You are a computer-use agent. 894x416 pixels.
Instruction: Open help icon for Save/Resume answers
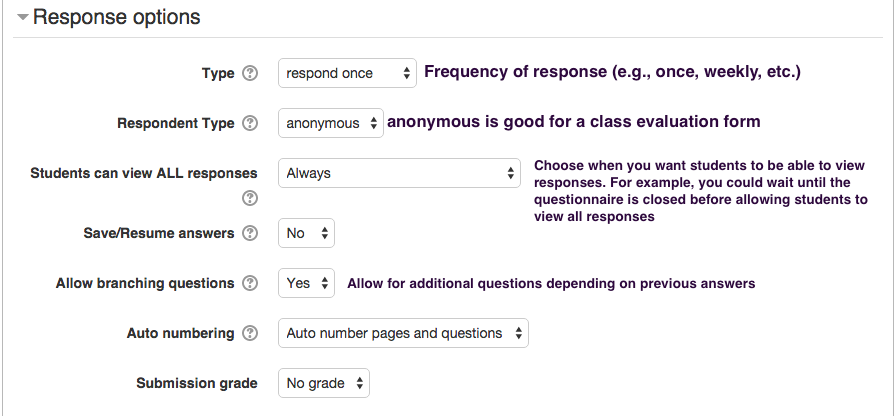coord(250,233)
